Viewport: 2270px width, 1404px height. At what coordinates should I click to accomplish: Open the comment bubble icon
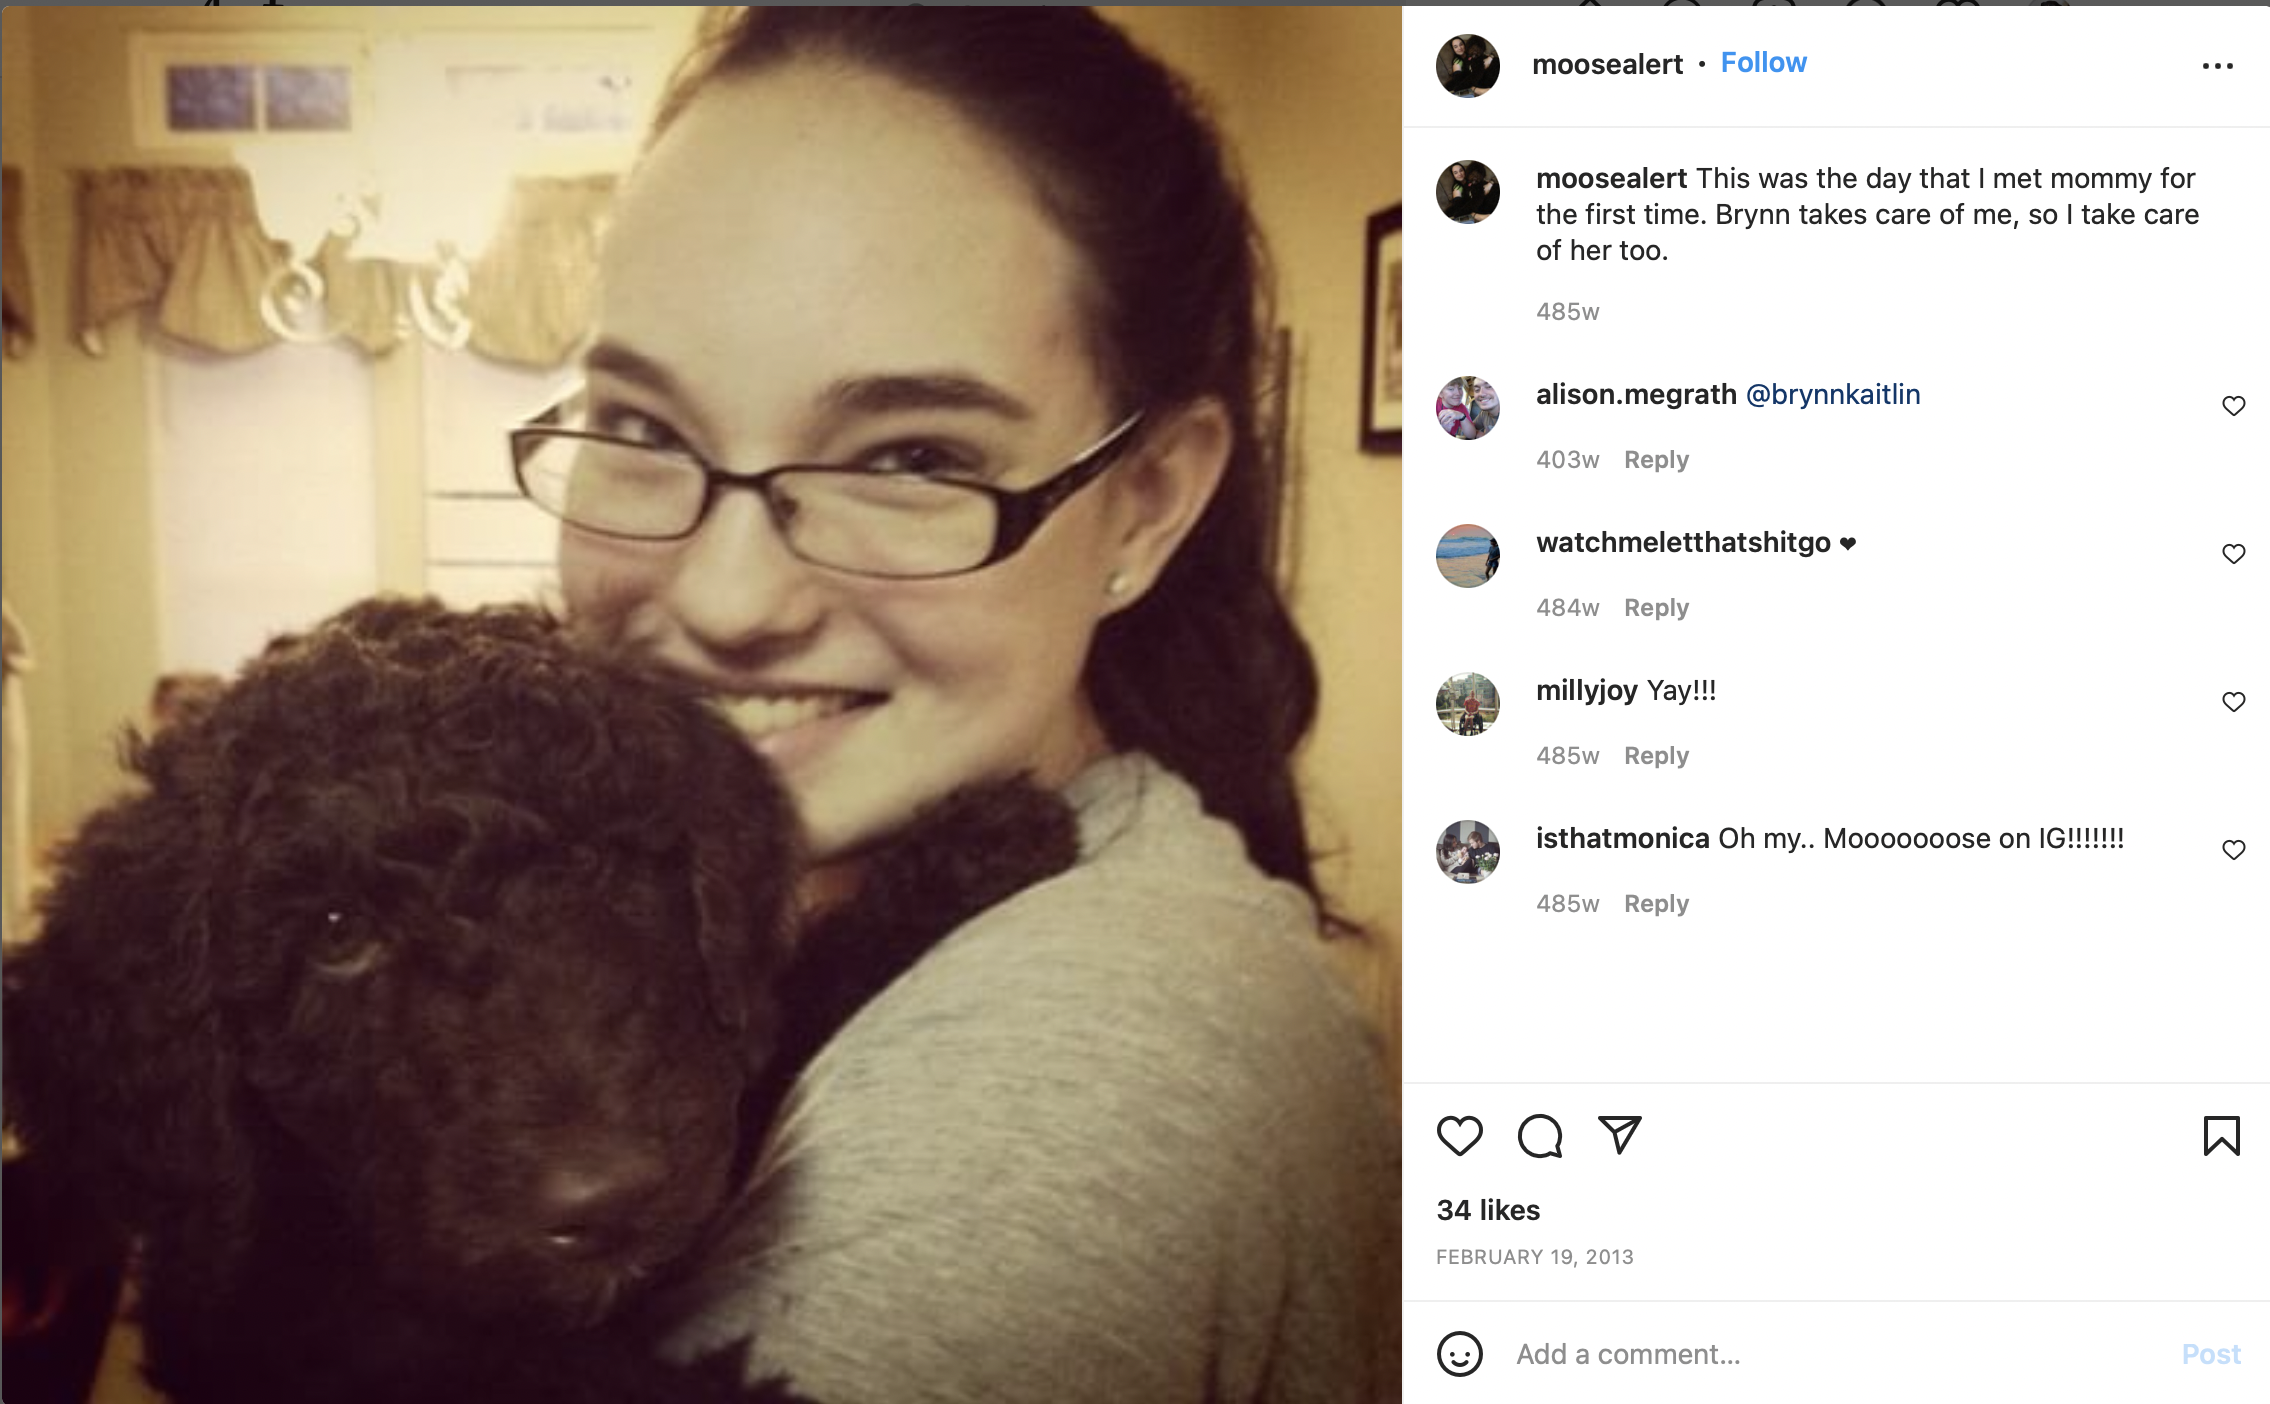pyautogui.click(x=1539, y=1136)
